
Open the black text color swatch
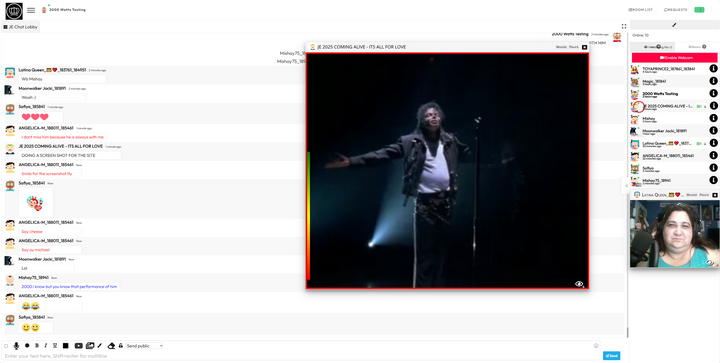(x=66, y=346)
